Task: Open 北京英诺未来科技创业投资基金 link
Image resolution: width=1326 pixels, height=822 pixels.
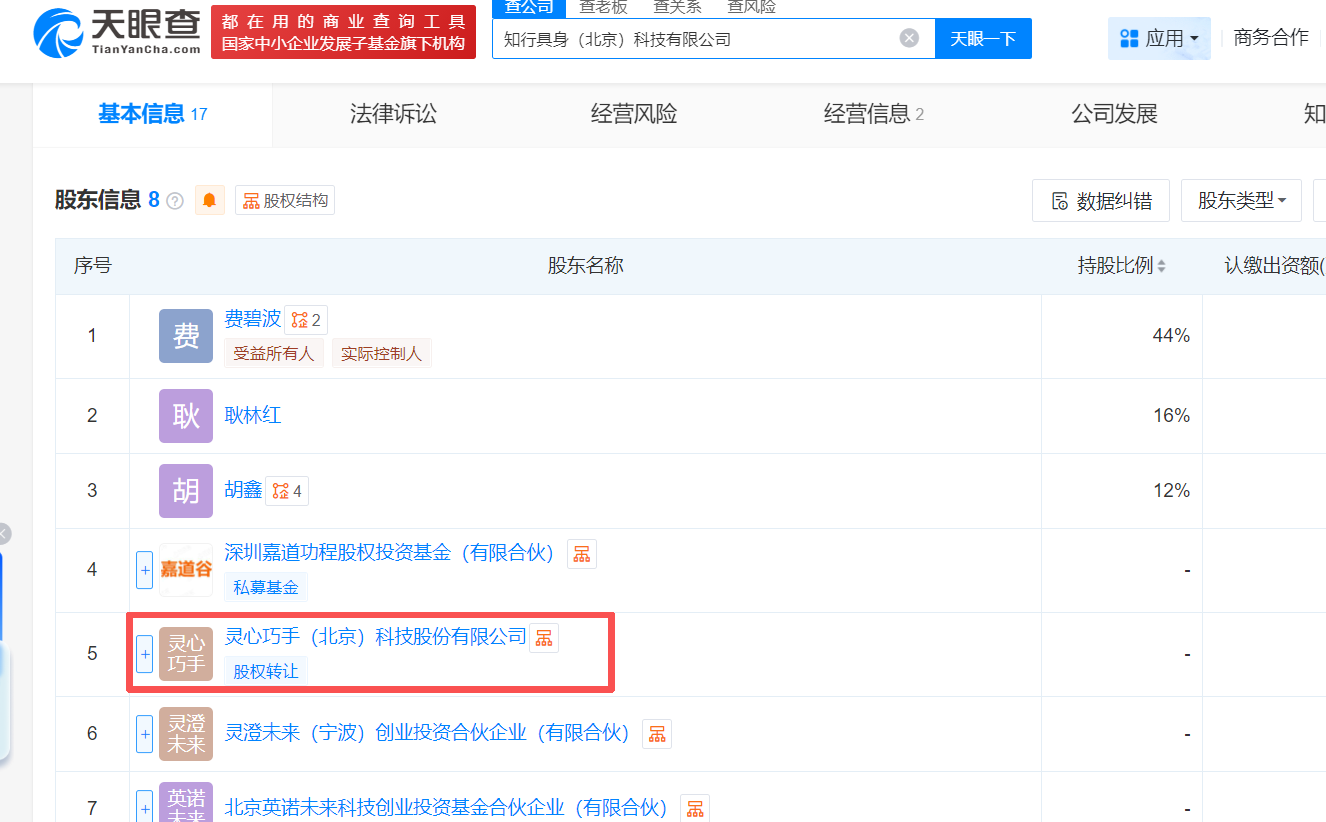Action: (x=446, y=807)
